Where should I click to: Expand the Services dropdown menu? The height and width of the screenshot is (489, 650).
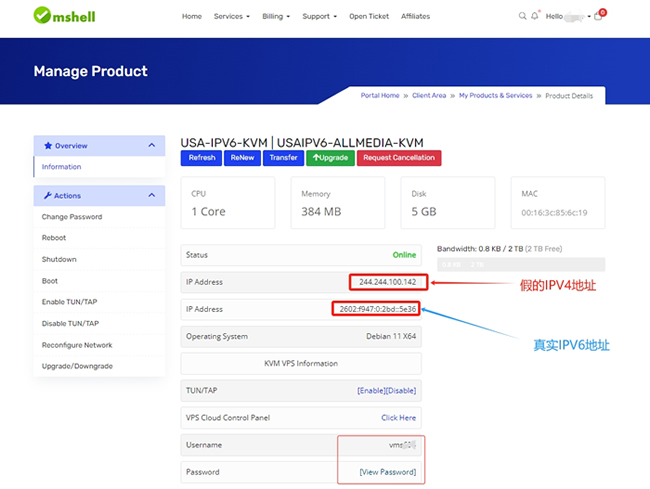[232, 16]
